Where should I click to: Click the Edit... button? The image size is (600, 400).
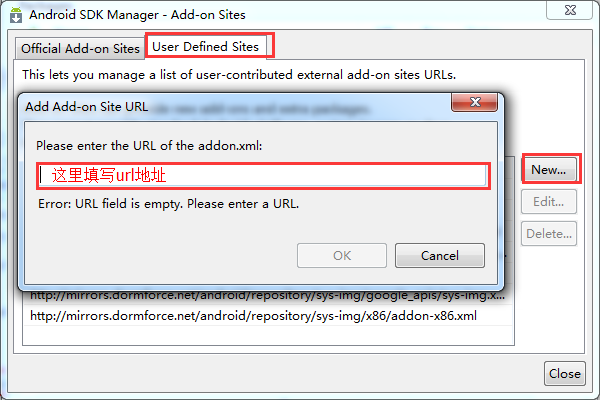coord(548,202)
